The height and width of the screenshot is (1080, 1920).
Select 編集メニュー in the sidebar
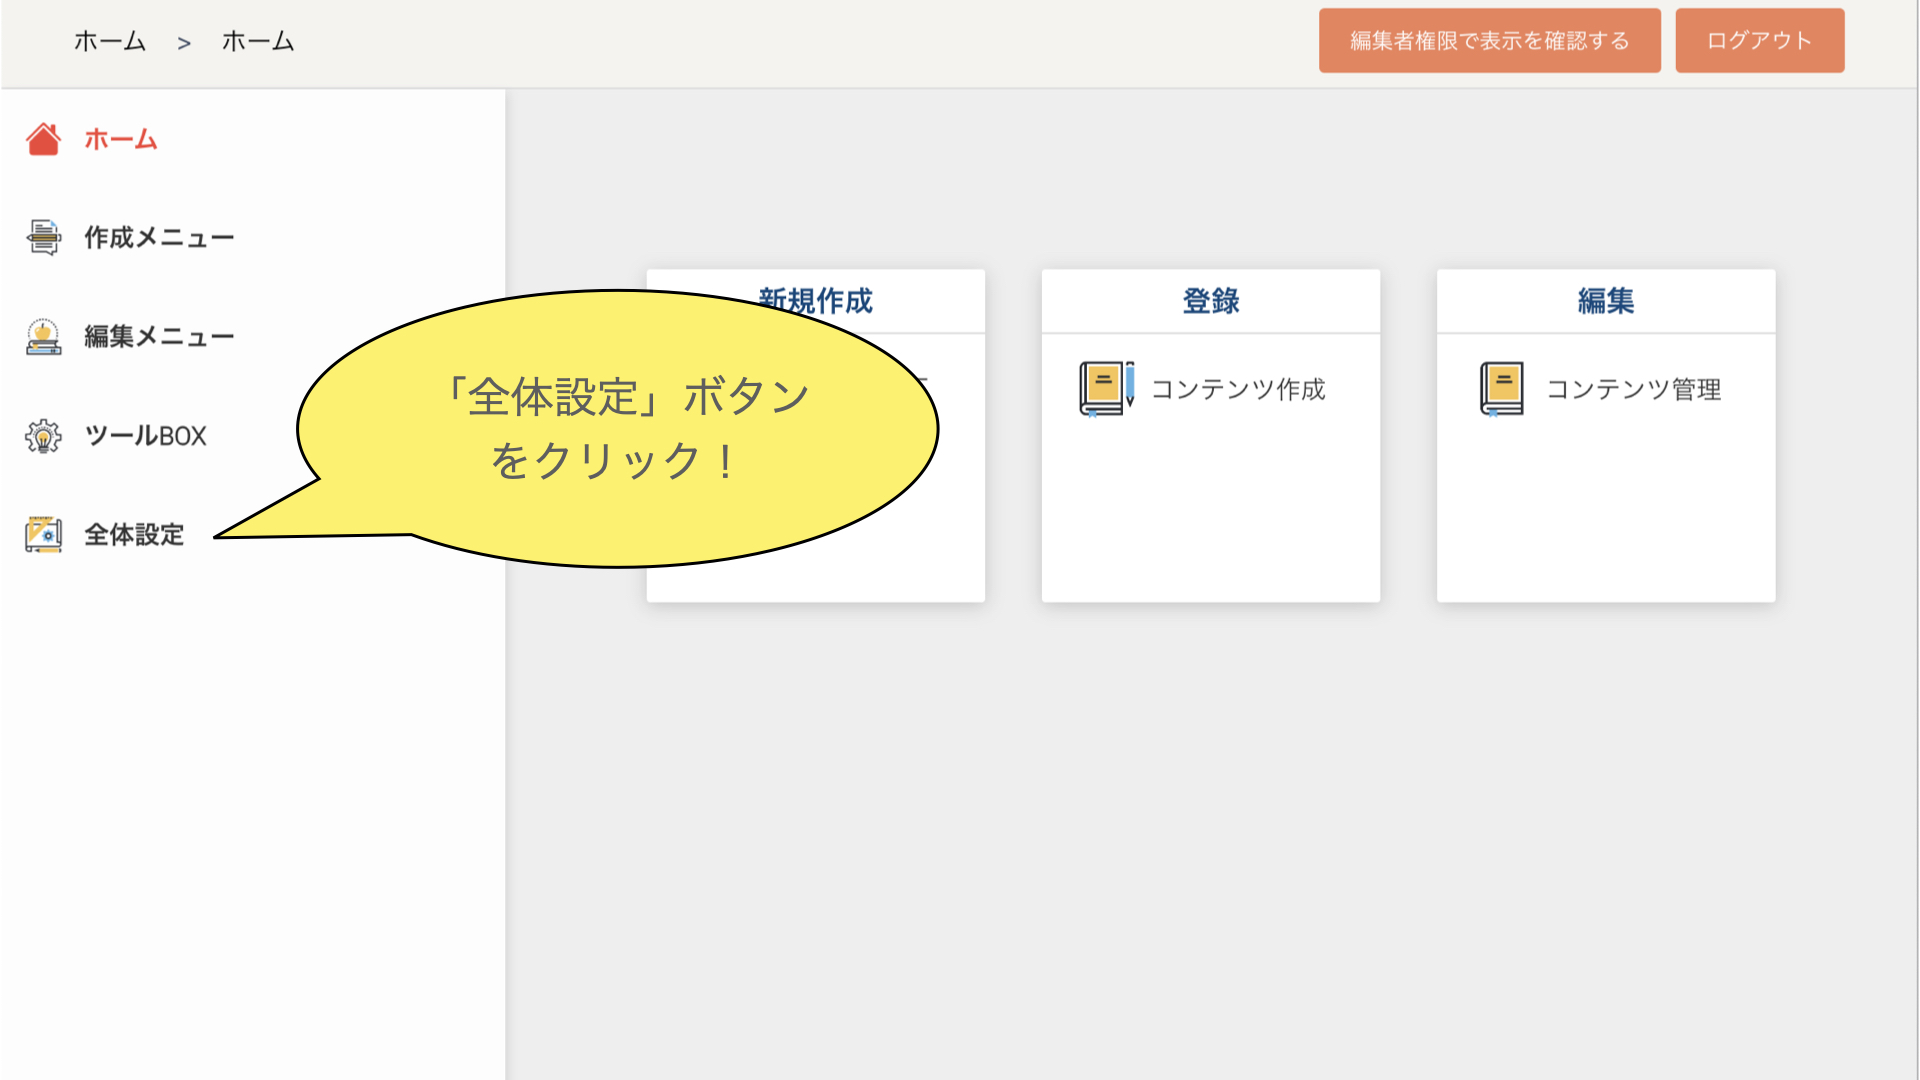pyautogui.click(x=159, y=337)
